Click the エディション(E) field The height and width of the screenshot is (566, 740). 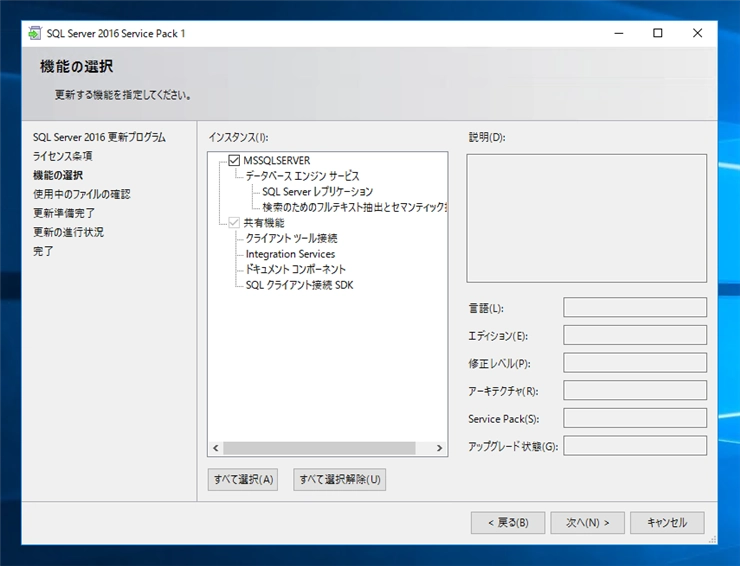(x=635, y=335)
